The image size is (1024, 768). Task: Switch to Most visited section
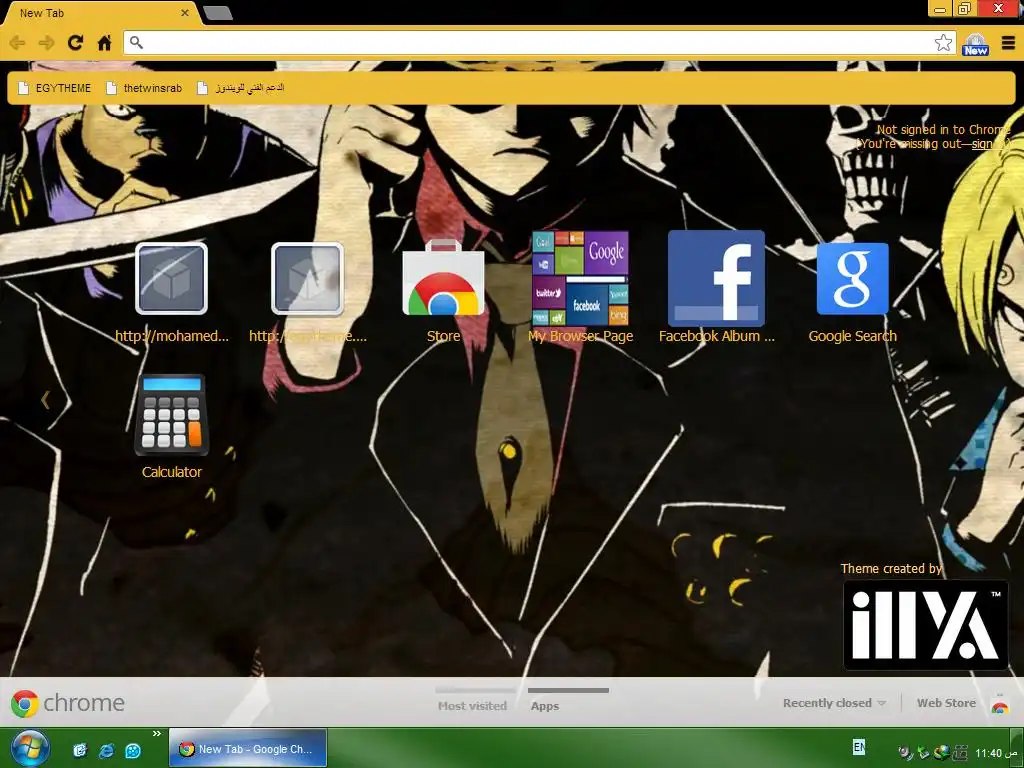473,705
